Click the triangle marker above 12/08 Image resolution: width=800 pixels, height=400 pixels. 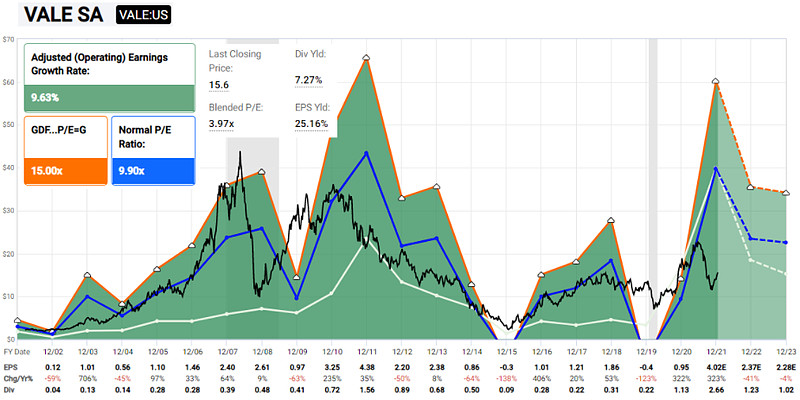(x=262, y=171)
